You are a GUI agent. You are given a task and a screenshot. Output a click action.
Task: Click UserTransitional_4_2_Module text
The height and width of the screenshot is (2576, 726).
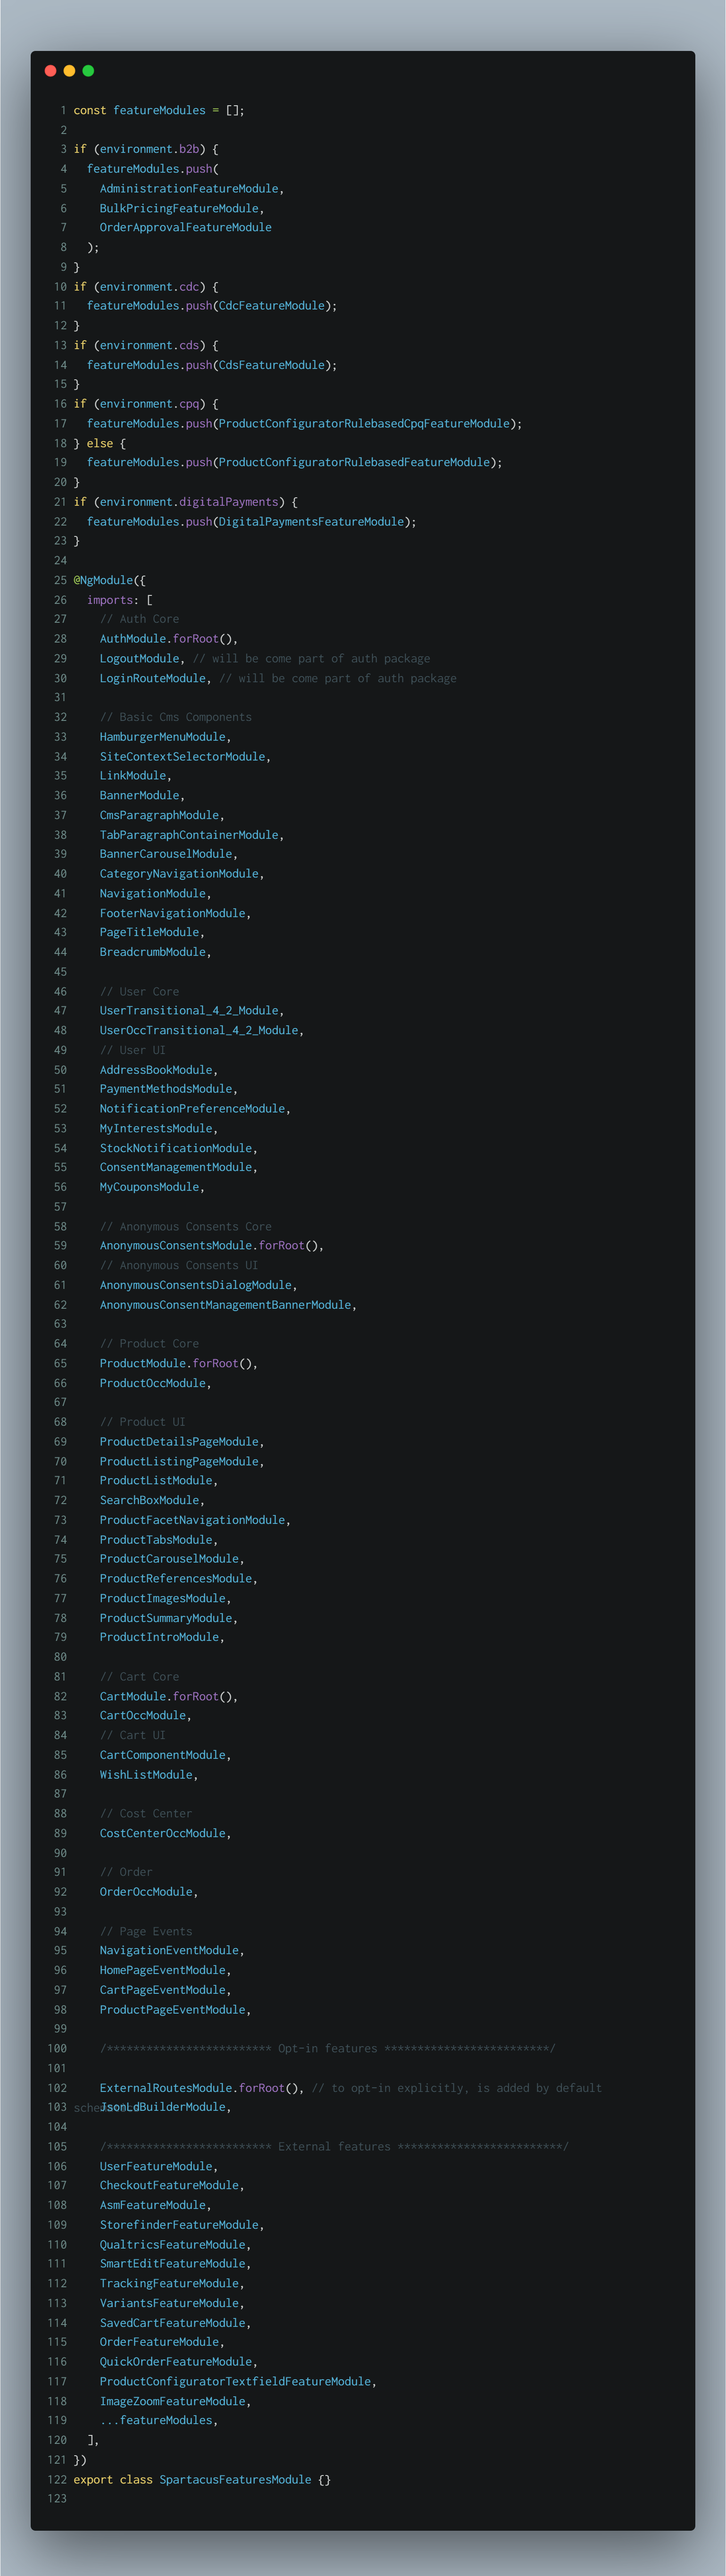pos(189,1011)
